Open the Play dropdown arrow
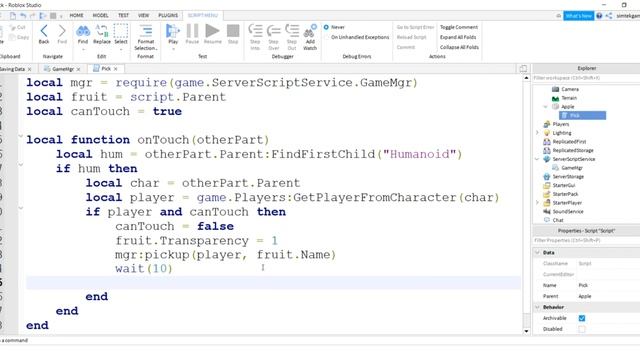Viewport: 640px width, 360px height. 173,49
